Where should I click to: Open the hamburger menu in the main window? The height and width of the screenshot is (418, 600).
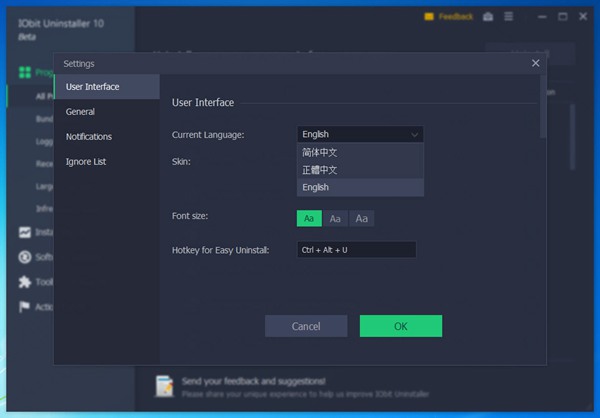click(x=509, y=16)
